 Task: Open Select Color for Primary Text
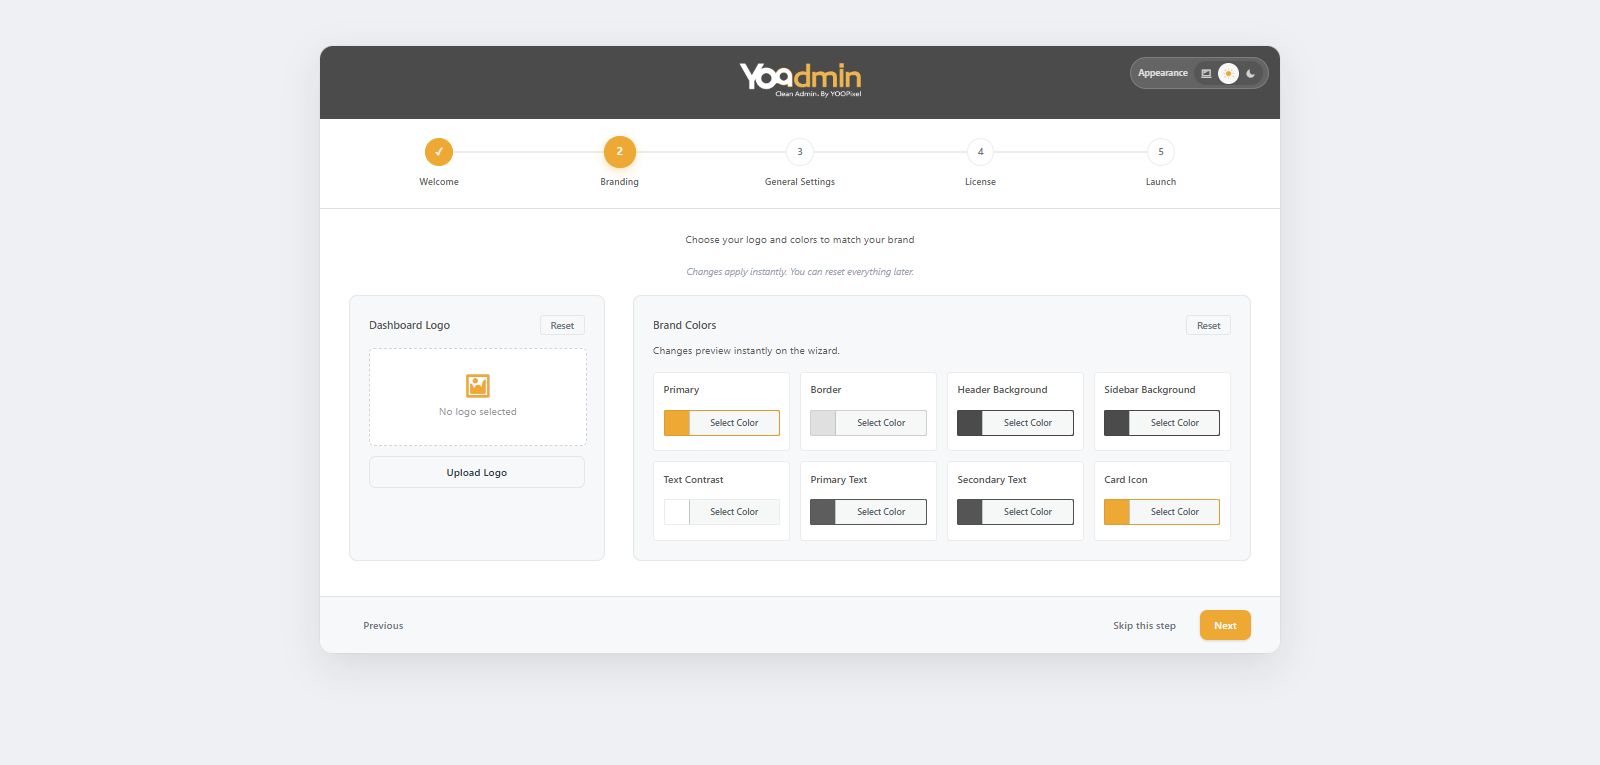point(881,512)
